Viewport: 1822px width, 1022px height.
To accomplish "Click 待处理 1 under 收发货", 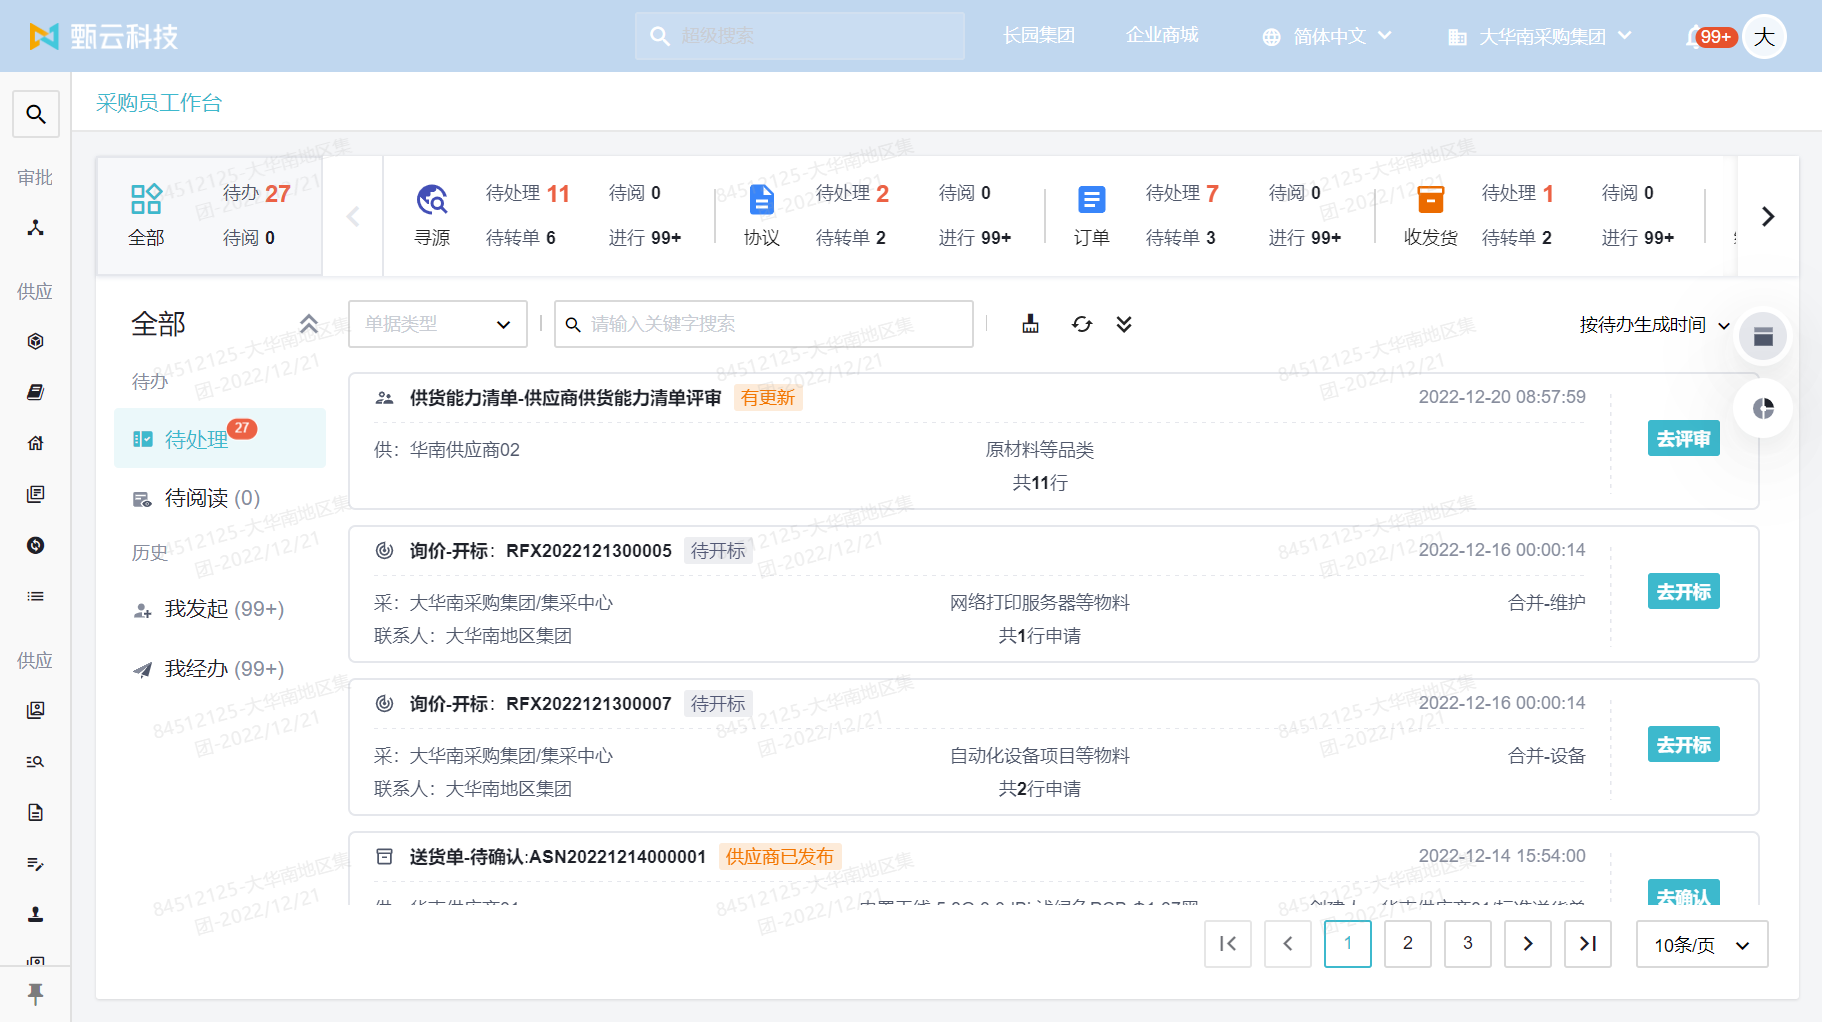I will point(1518,193).
